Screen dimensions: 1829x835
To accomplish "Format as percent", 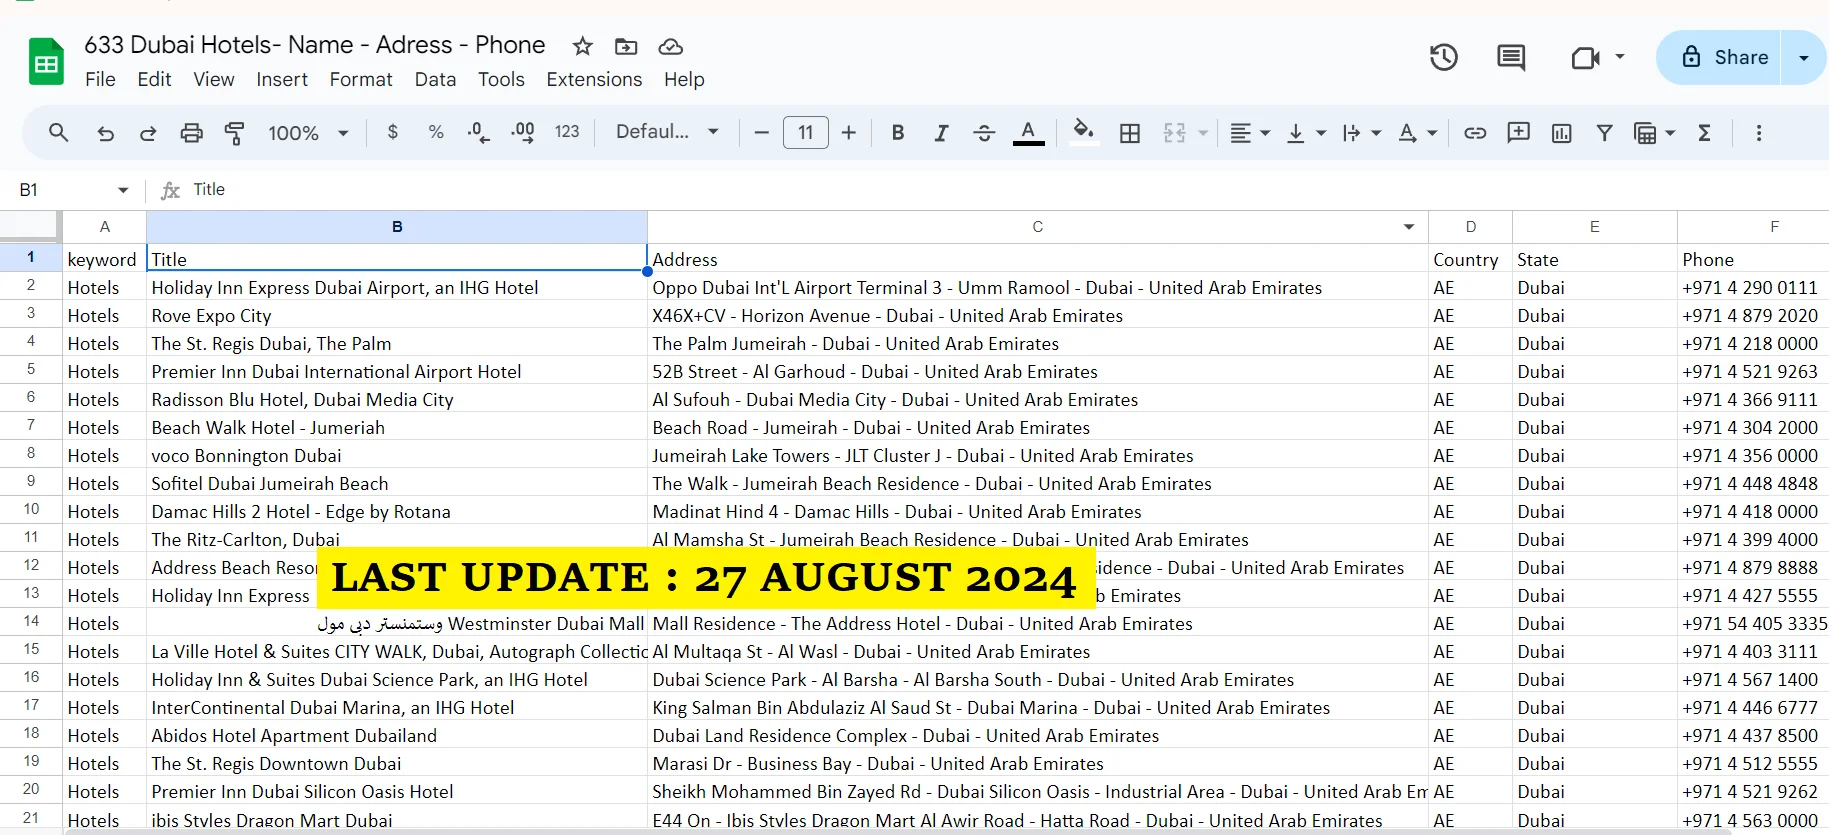I will [436, 132].
